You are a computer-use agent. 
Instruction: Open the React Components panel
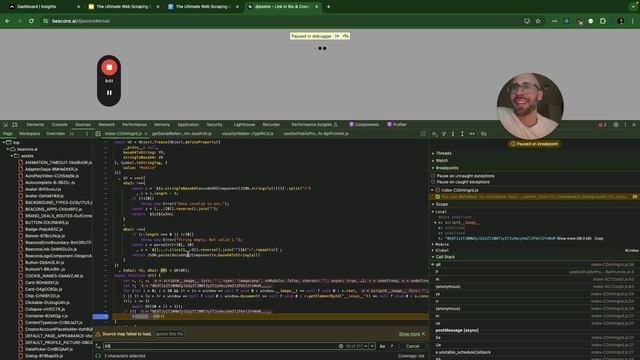click(364, 125)
